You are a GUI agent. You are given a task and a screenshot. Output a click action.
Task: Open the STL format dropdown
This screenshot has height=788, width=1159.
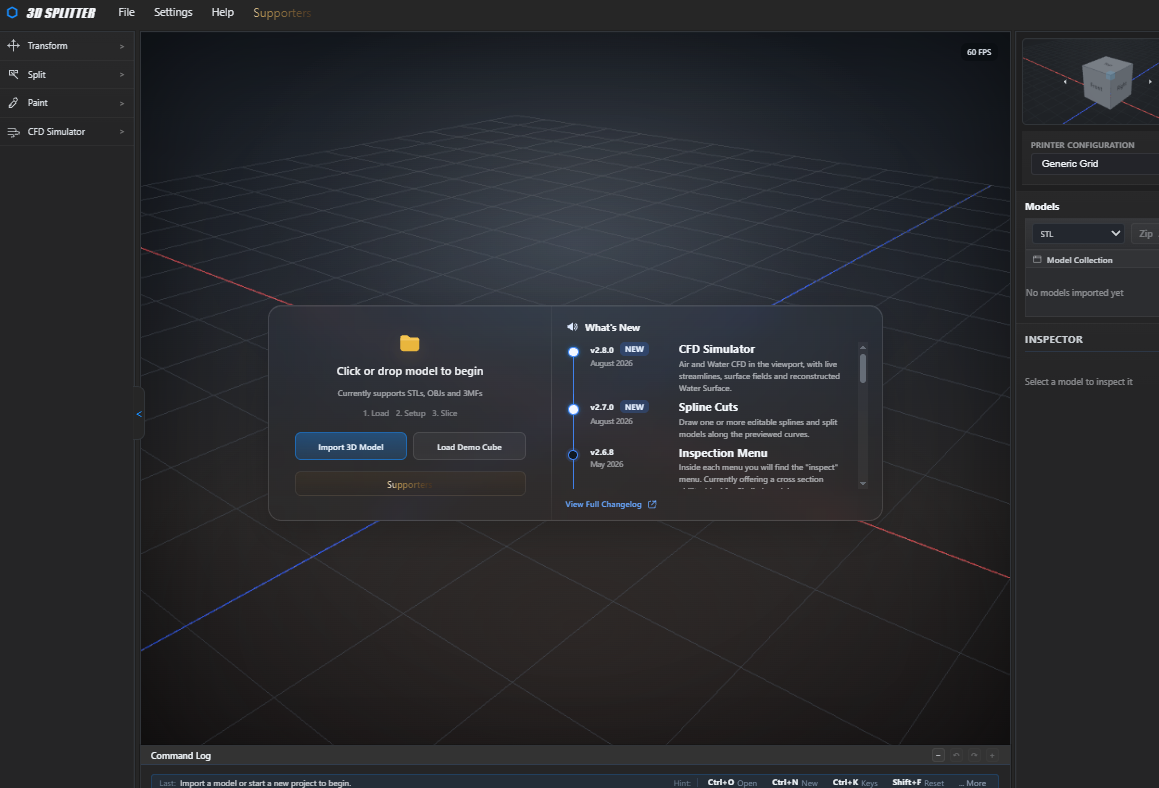[1078, 234]
